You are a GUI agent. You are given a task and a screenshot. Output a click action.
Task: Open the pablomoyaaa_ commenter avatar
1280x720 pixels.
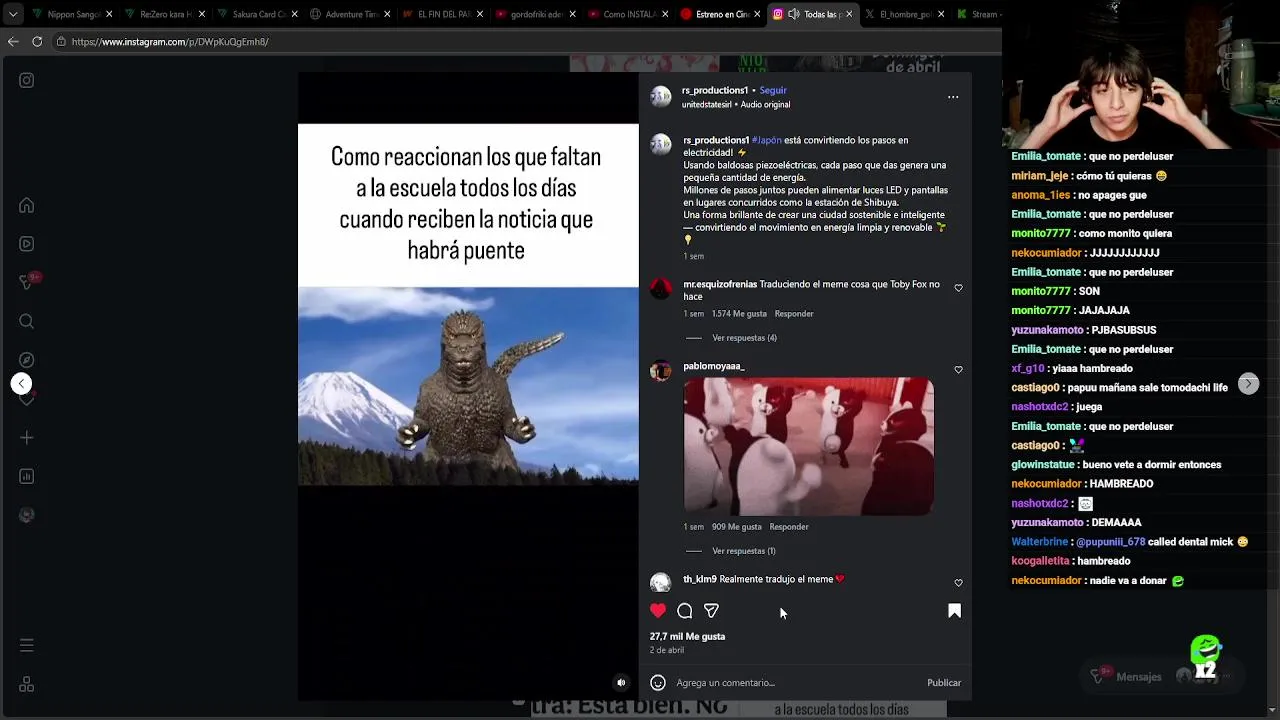click(661, 372)
